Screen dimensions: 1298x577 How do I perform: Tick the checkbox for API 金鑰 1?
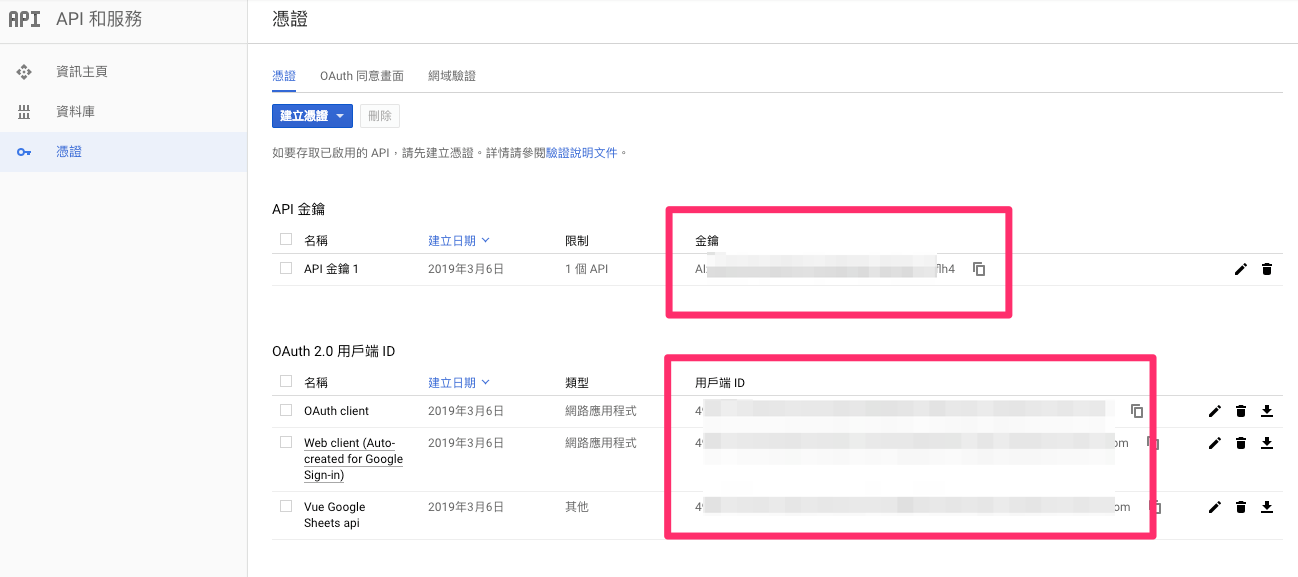pos(286,268)
